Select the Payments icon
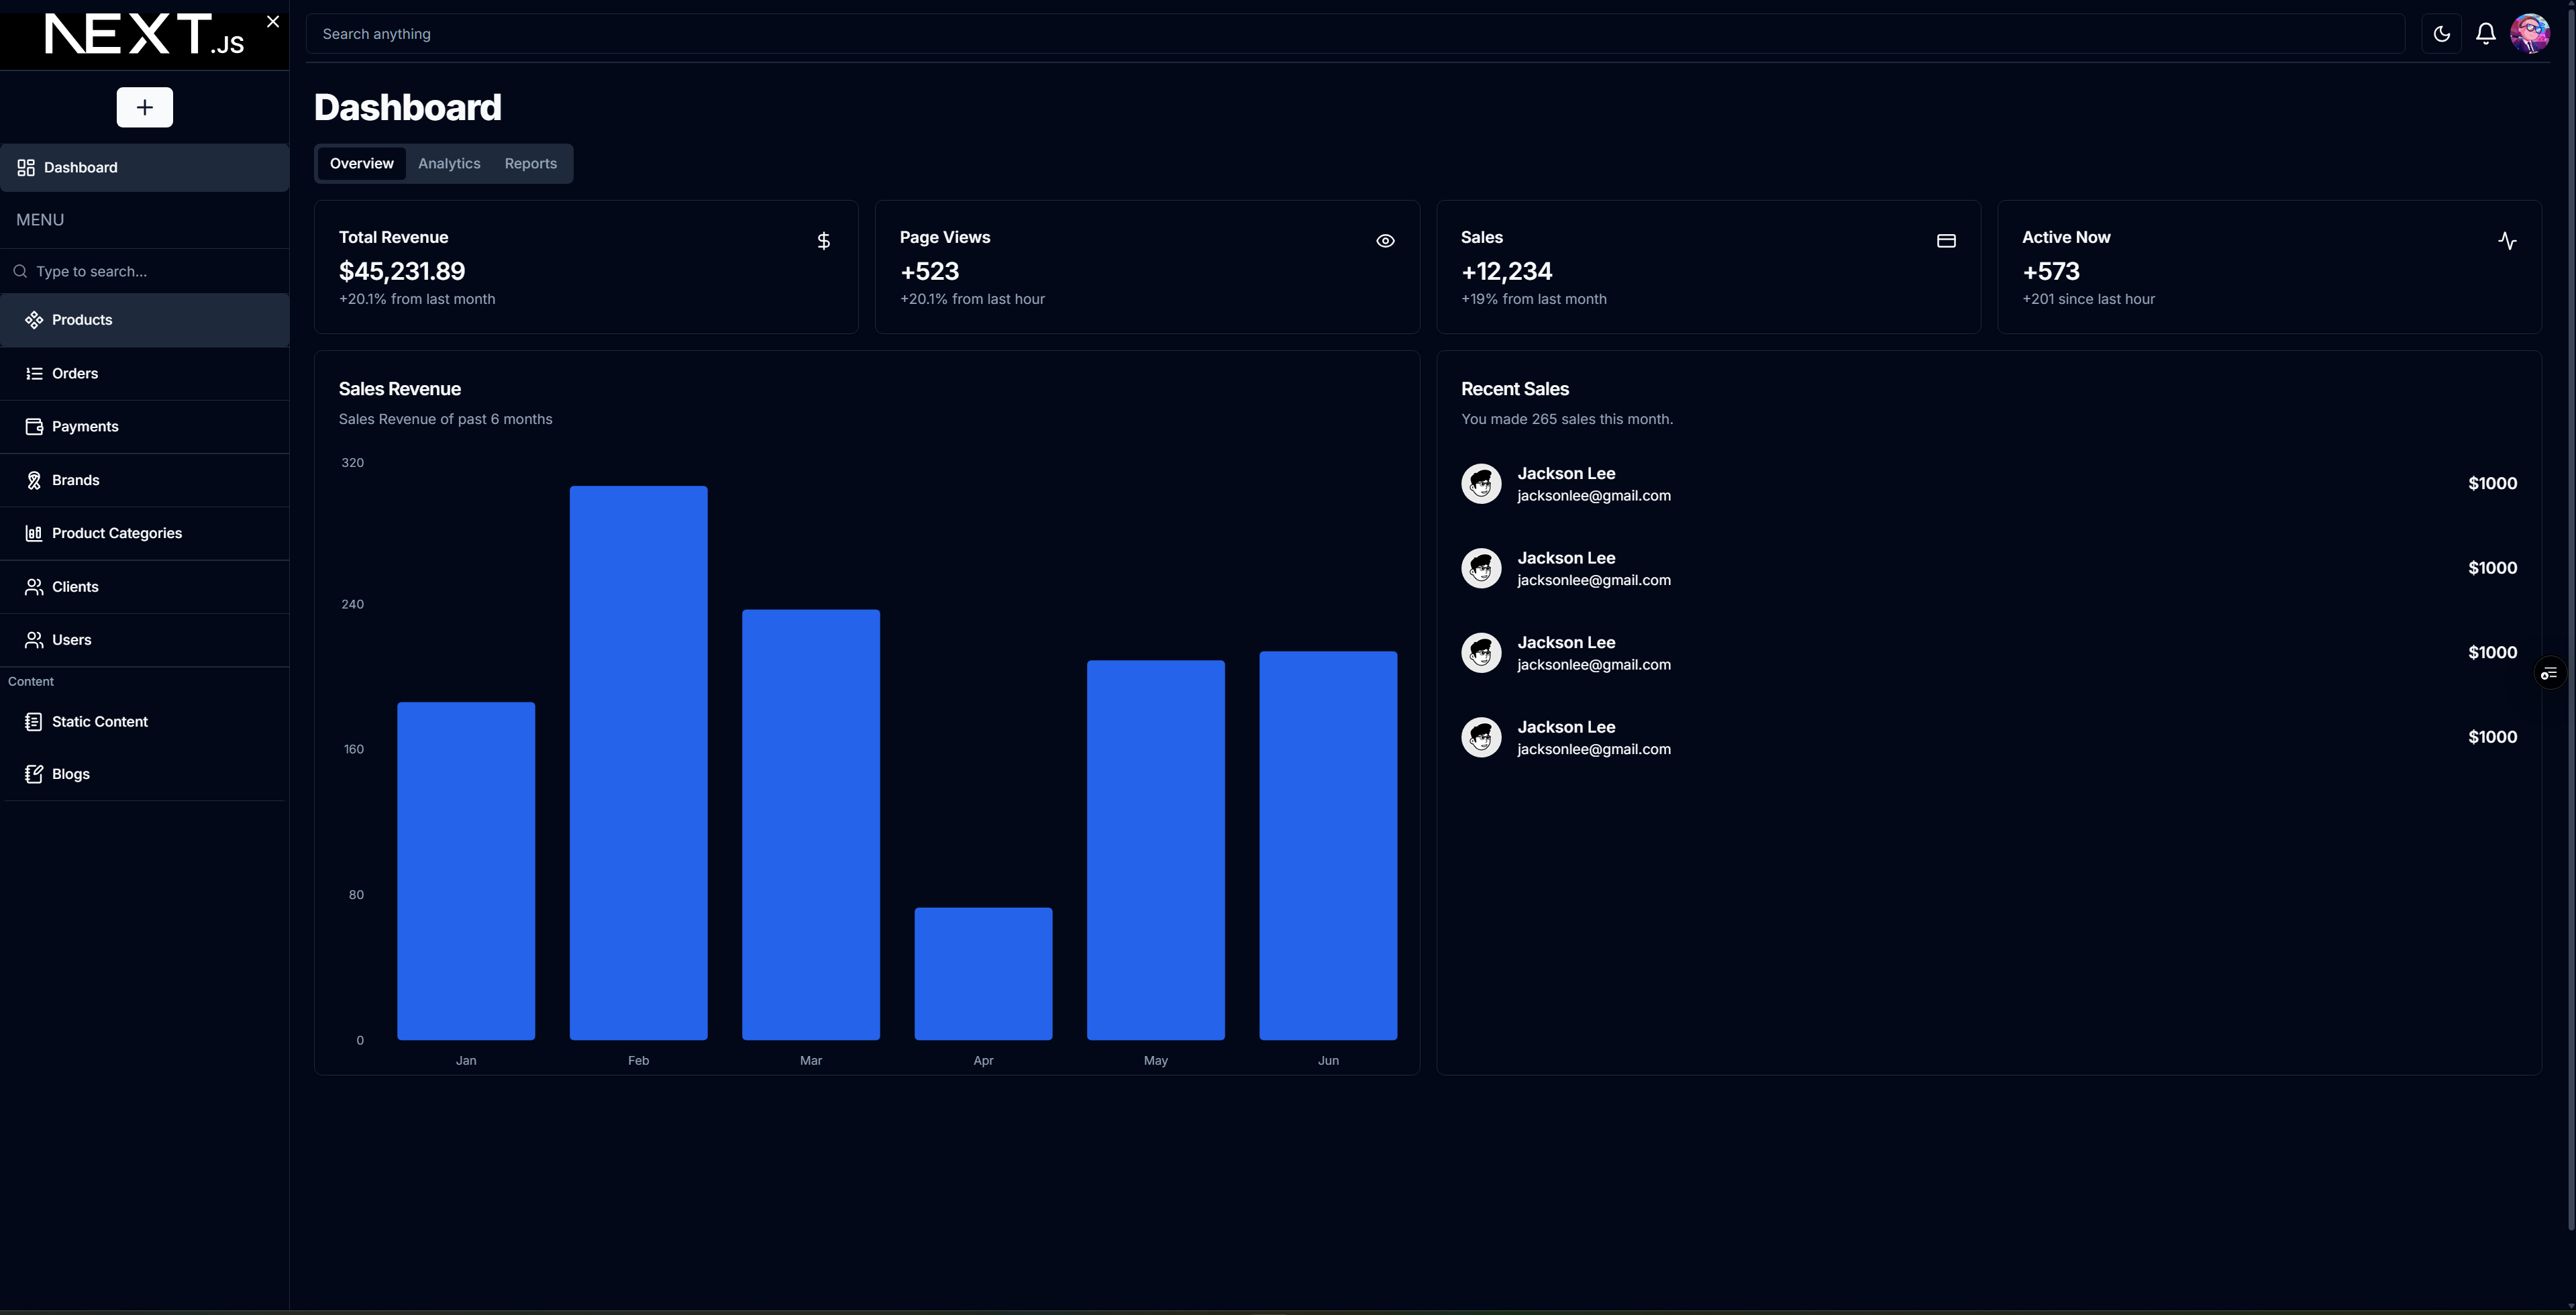This screenshot has width=2576, height=1315. [34, 426]
